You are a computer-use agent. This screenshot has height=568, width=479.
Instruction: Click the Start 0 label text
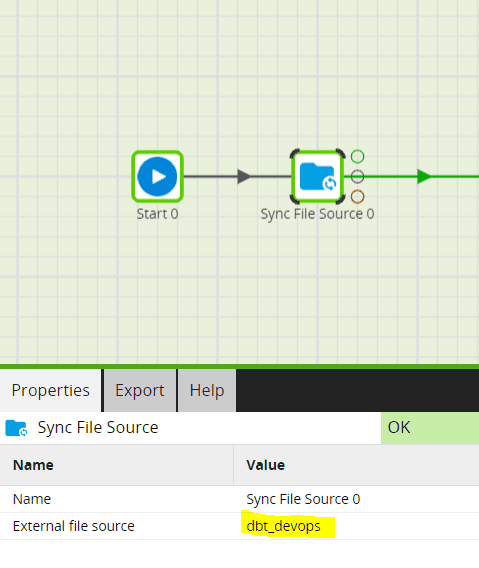tap(157, 214)
